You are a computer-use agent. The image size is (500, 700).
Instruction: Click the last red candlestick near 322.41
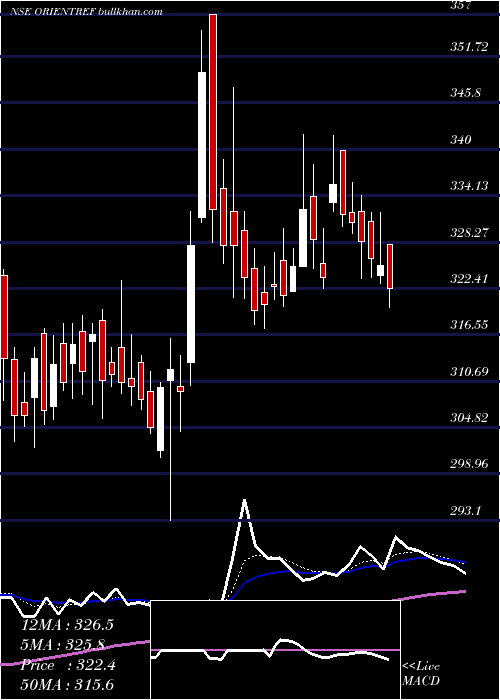pyautogui.click(x=390, y=267)
